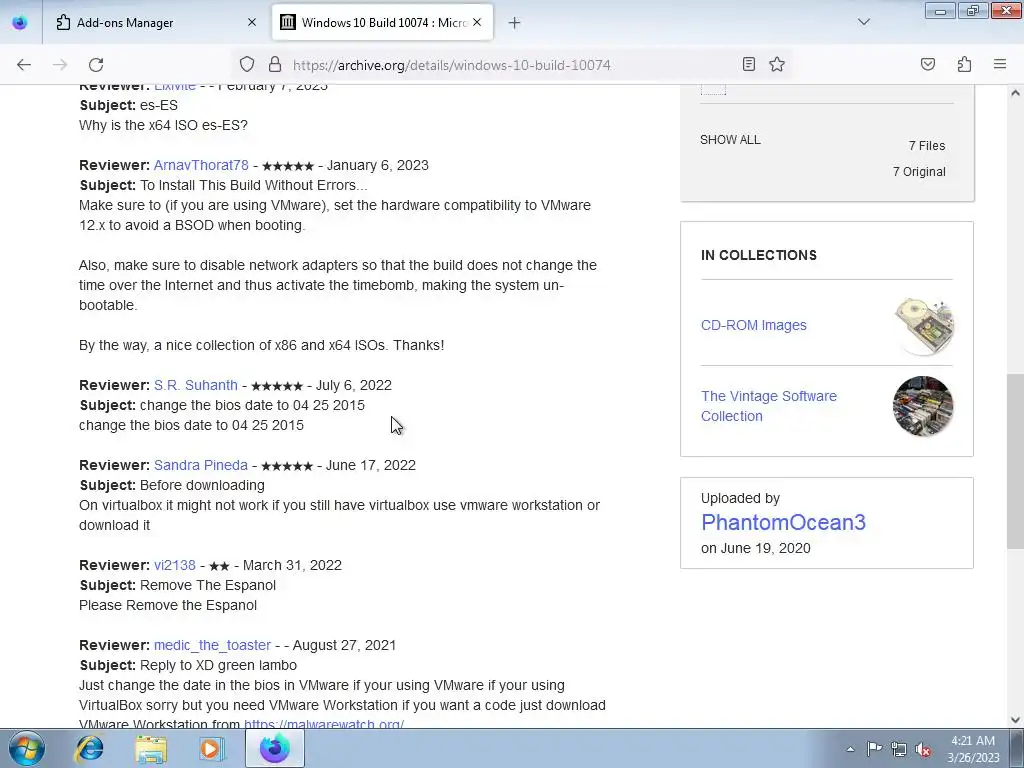Click 'Before downloading' subject text
1024x768 pixels.
click(202, 485)
